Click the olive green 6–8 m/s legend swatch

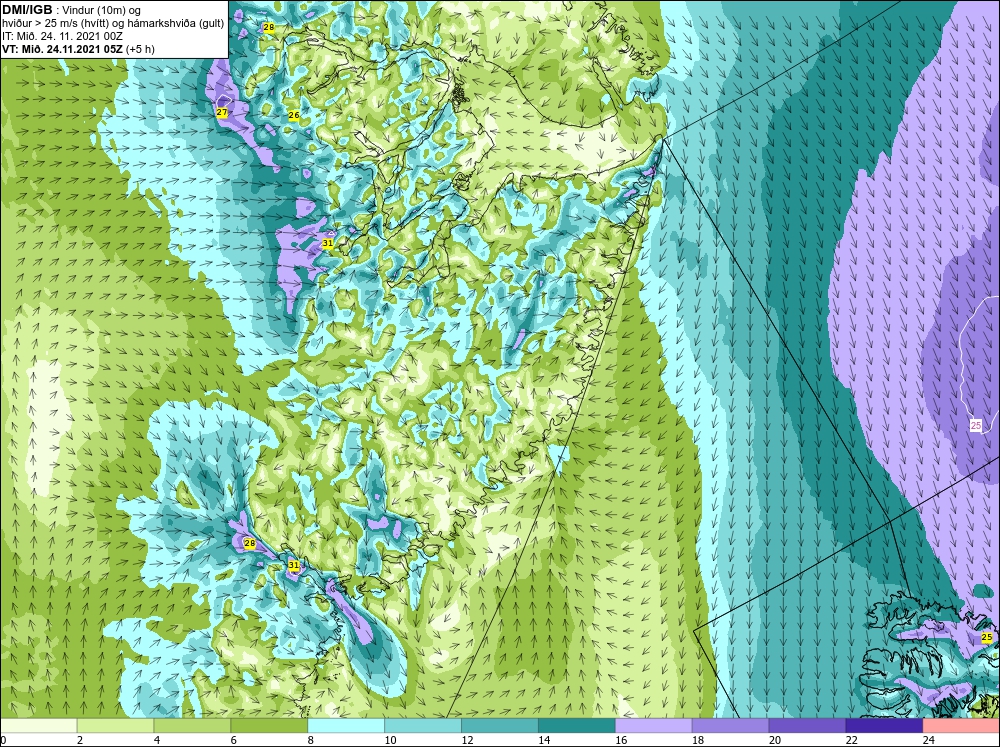point(269,725)
